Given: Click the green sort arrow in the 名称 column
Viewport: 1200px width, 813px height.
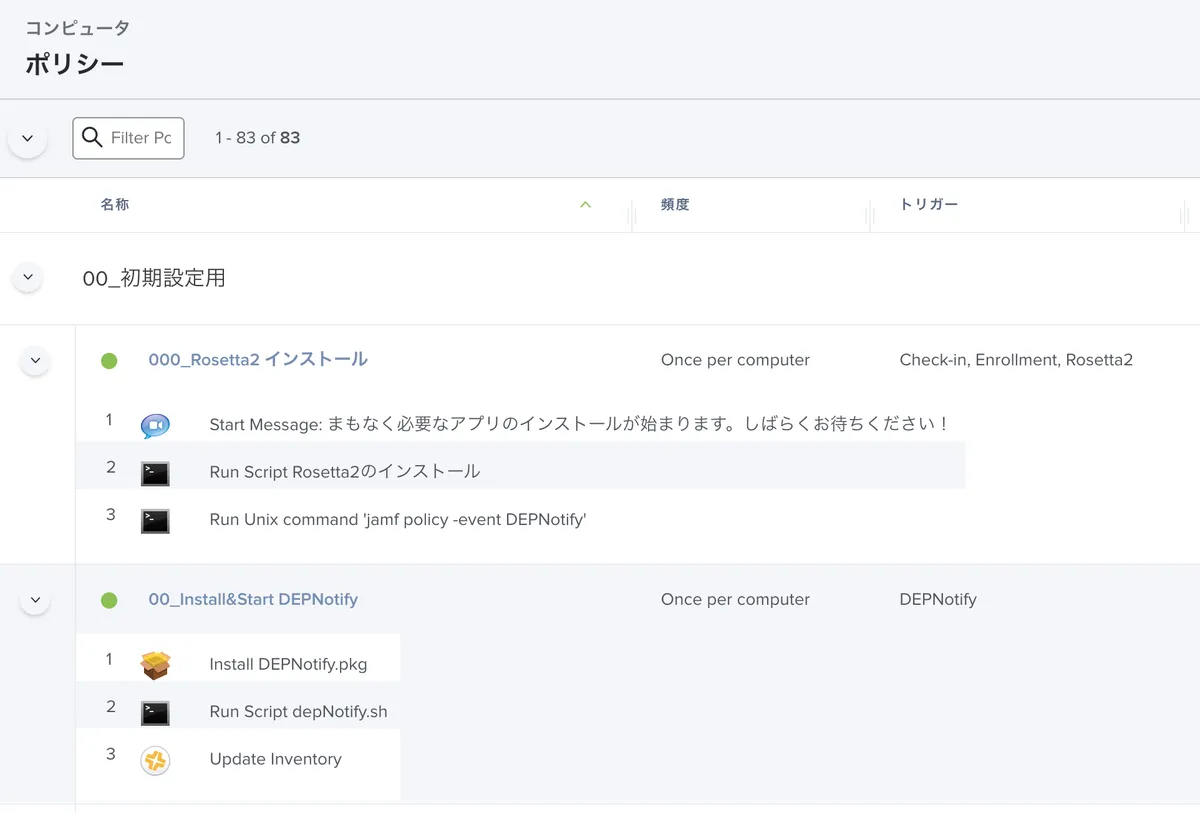Looking at the screenshot, I should [x=586, y=205].
